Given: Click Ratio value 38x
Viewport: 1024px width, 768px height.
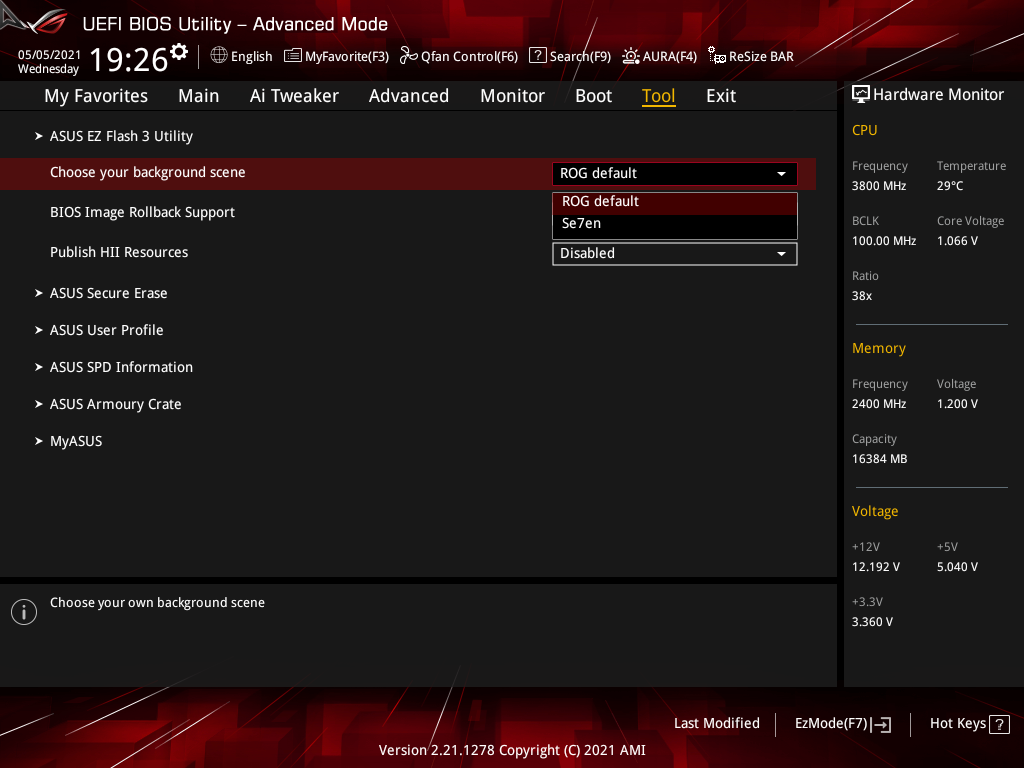Looking at the screenshot, I should coord(861,296).
